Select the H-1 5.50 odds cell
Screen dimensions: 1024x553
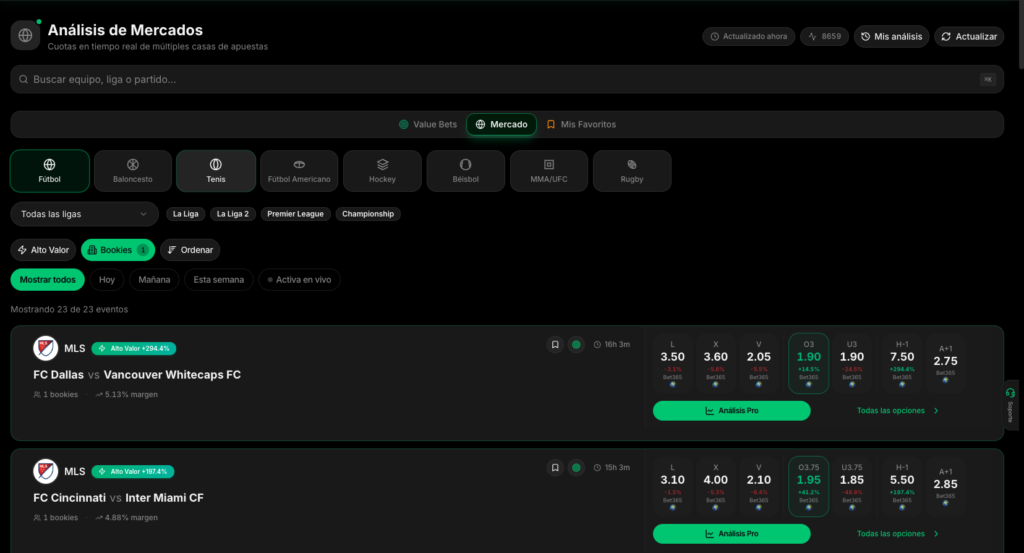point(902,486)
